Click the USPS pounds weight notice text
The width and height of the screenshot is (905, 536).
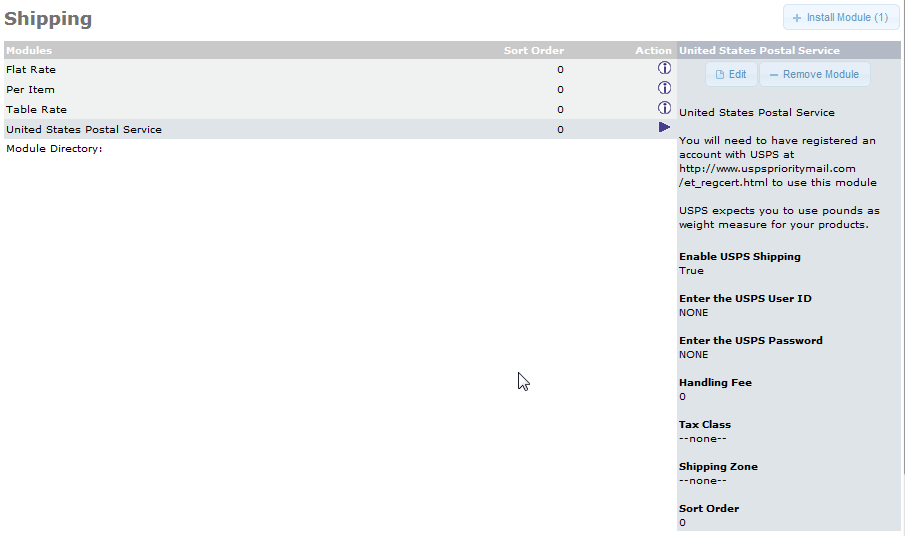779,218
